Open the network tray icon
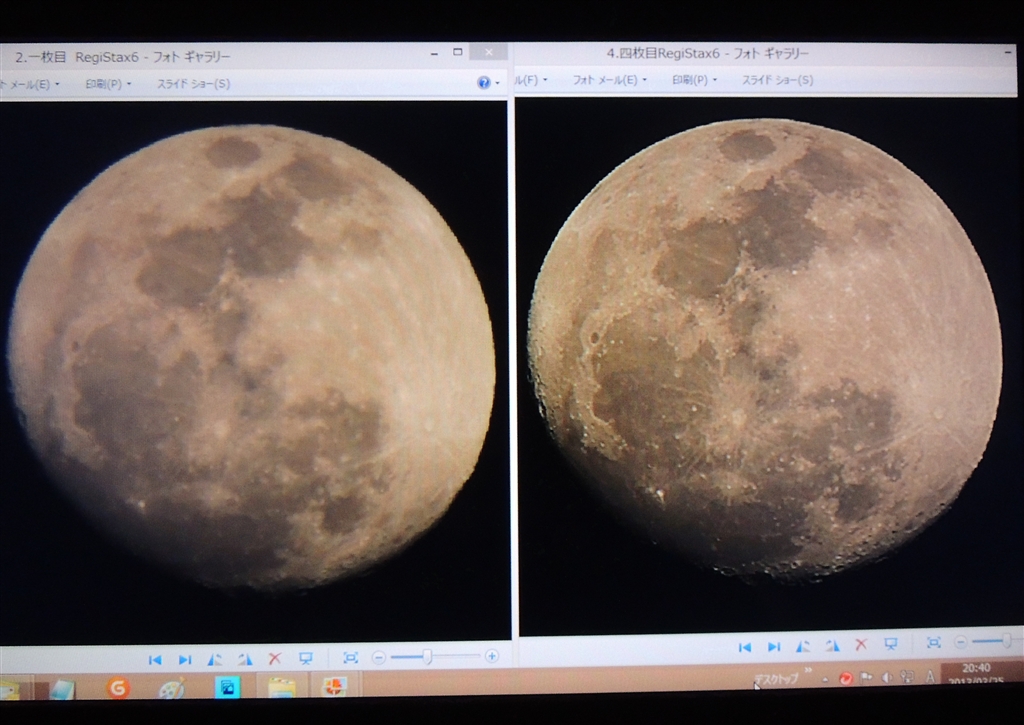Screen dimensions: 1024x725 tap(906, 677)
